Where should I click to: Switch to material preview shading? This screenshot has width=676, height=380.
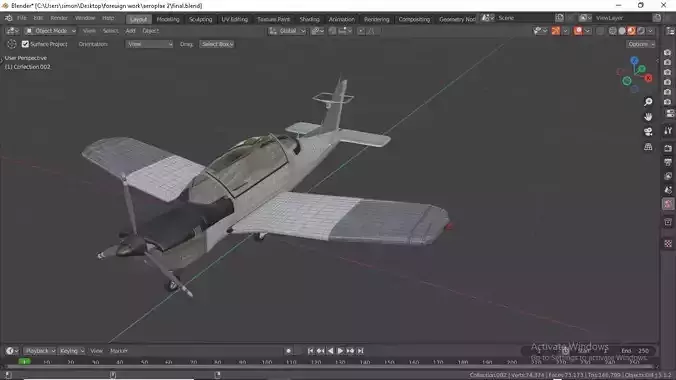point(631,31)
